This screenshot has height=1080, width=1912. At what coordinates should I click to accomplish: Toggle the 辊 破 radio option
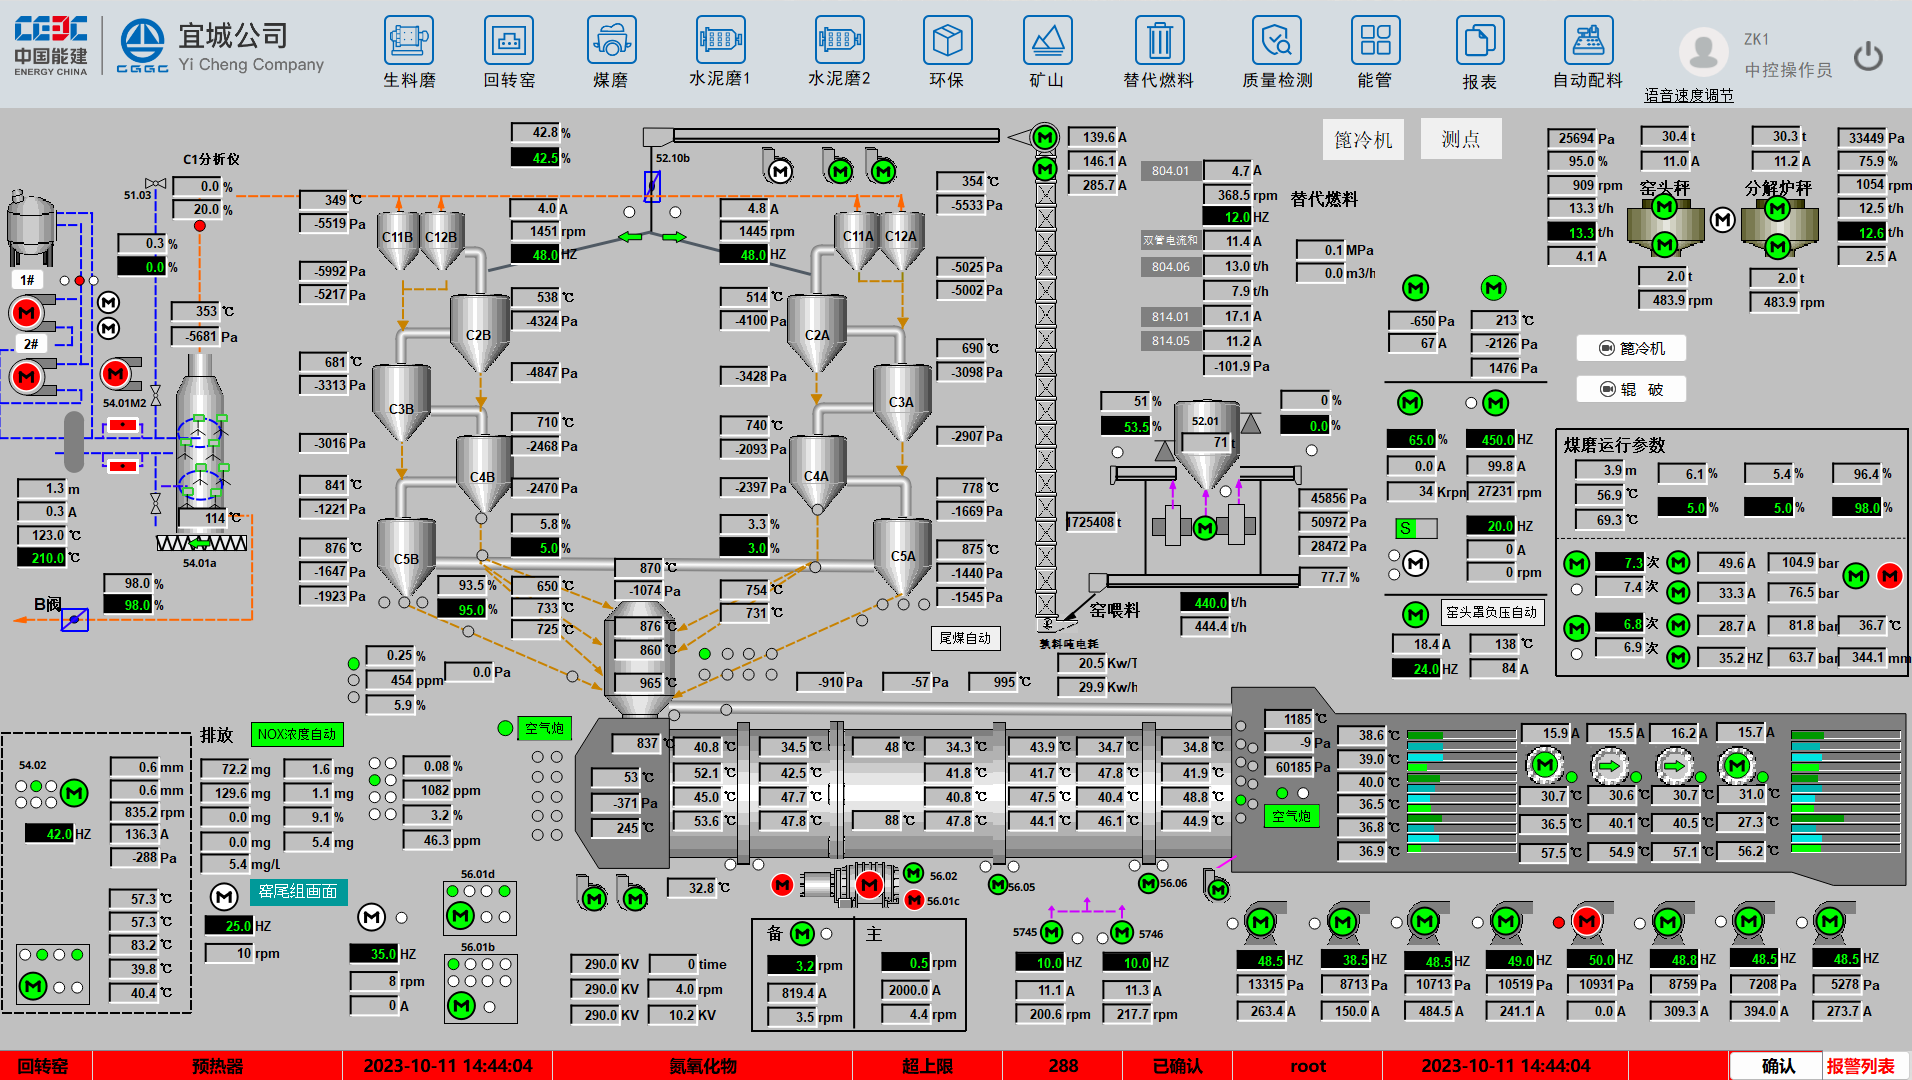(x=1631, y=389)
